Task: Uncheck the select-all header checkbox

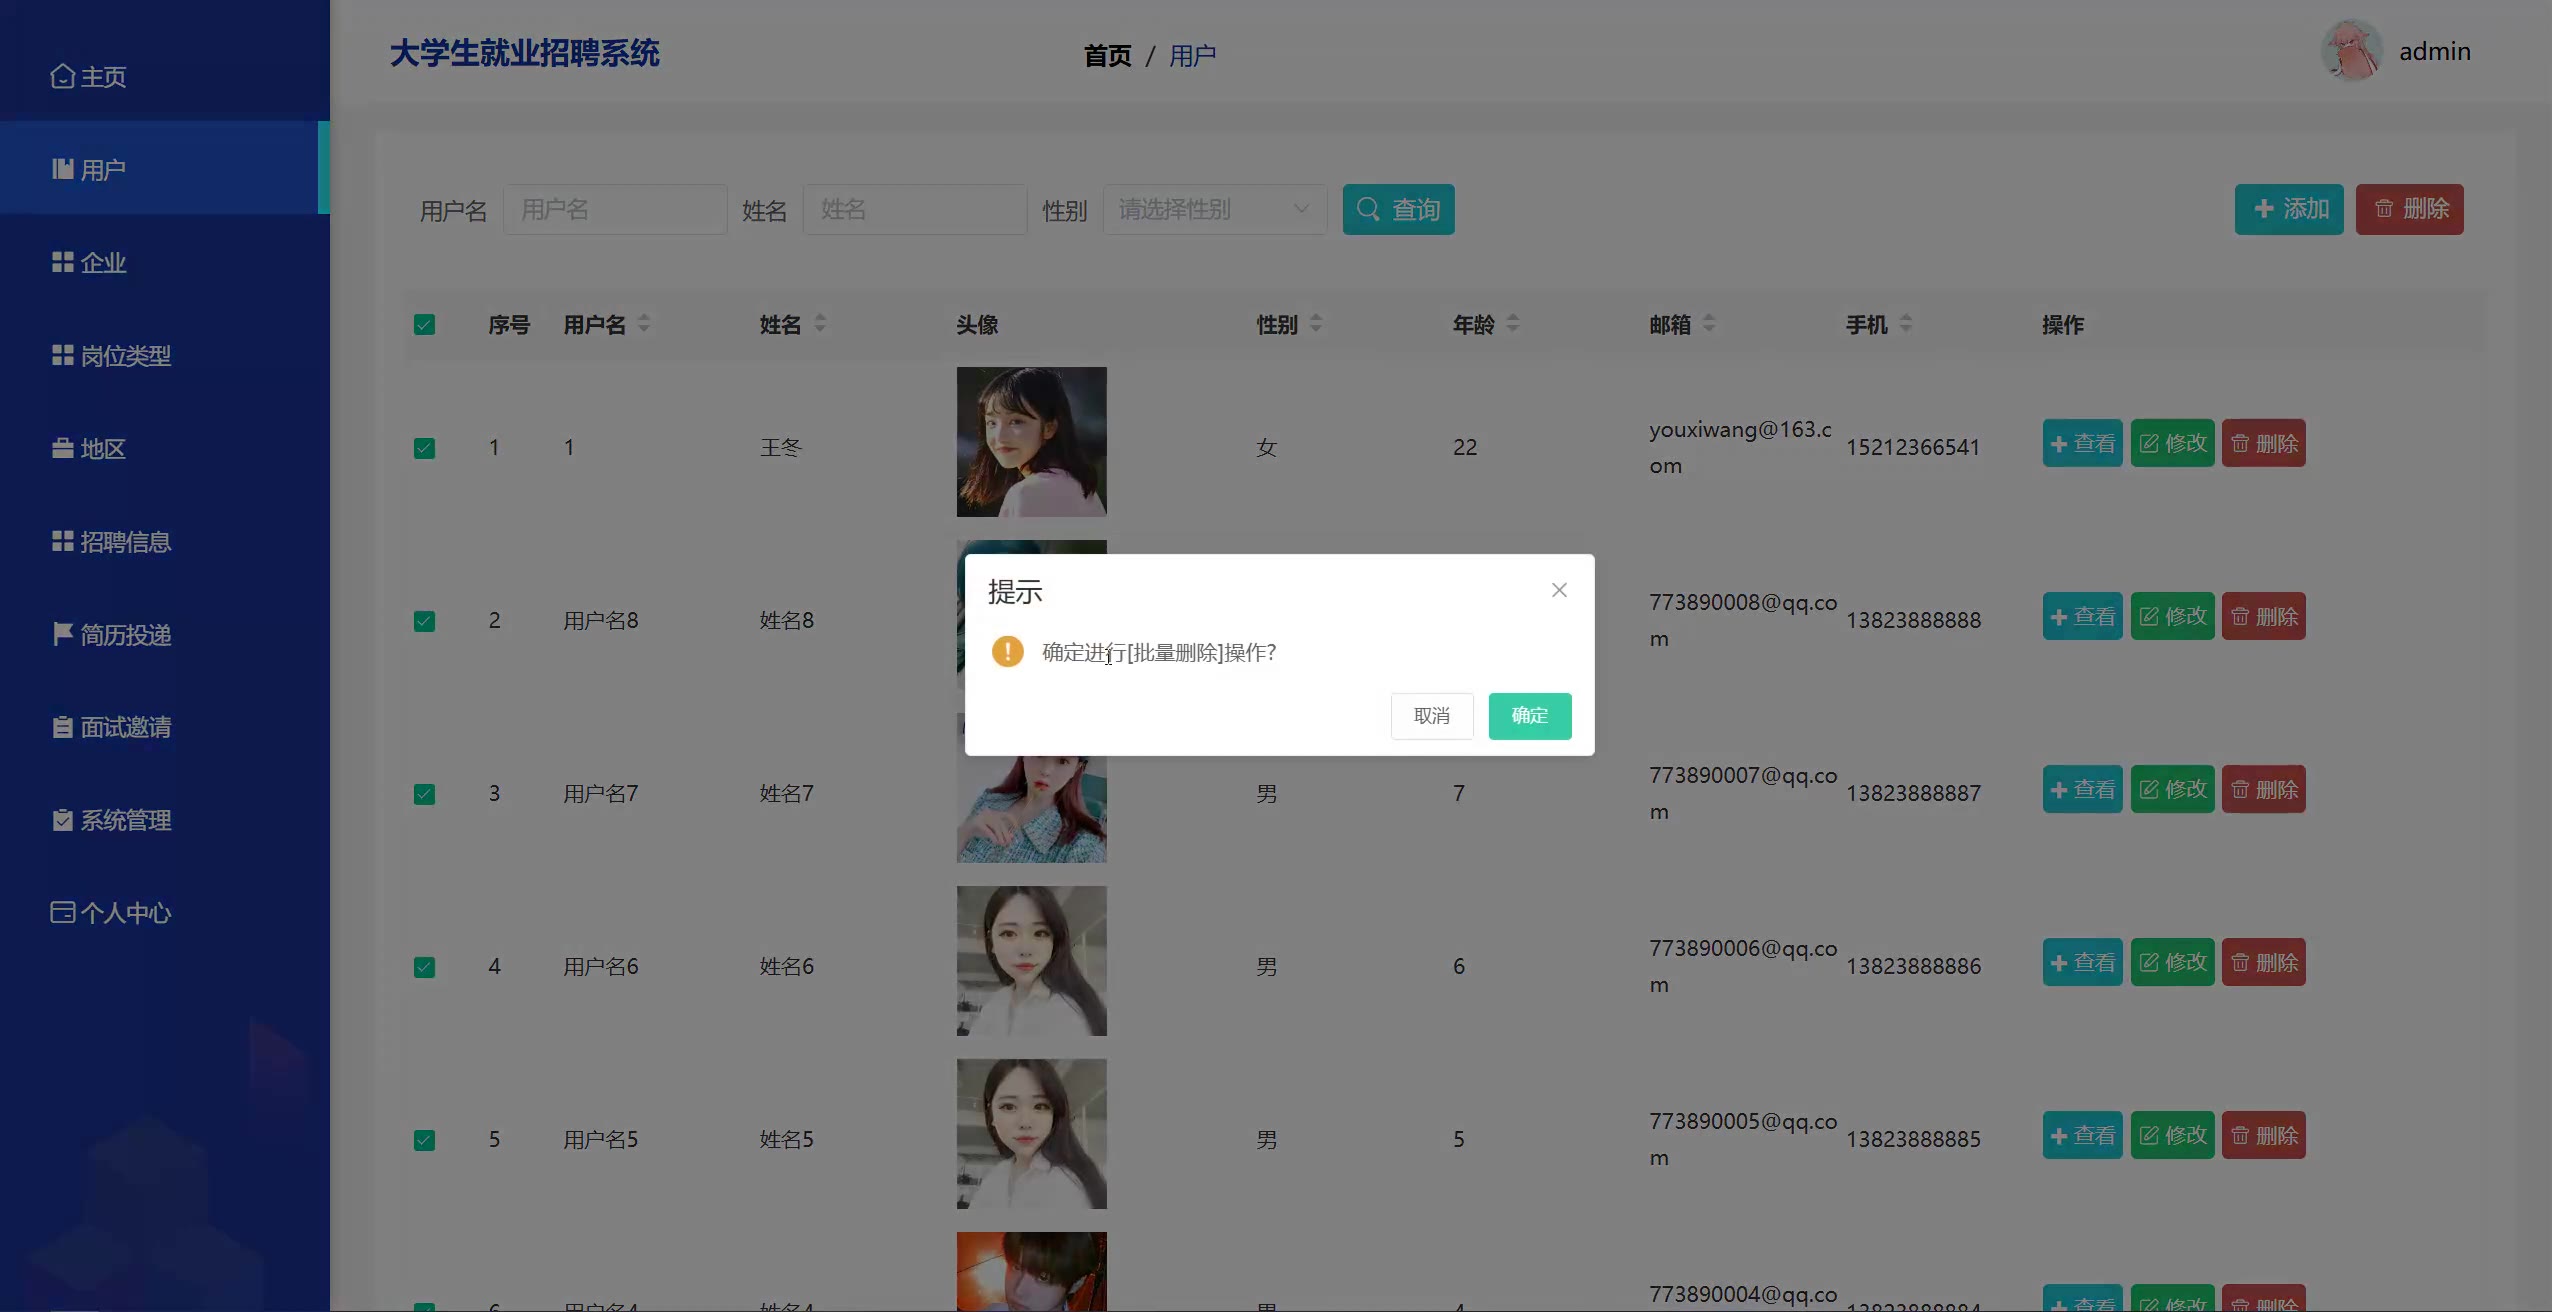Action: pyautogui.click(x=424, y=325)
